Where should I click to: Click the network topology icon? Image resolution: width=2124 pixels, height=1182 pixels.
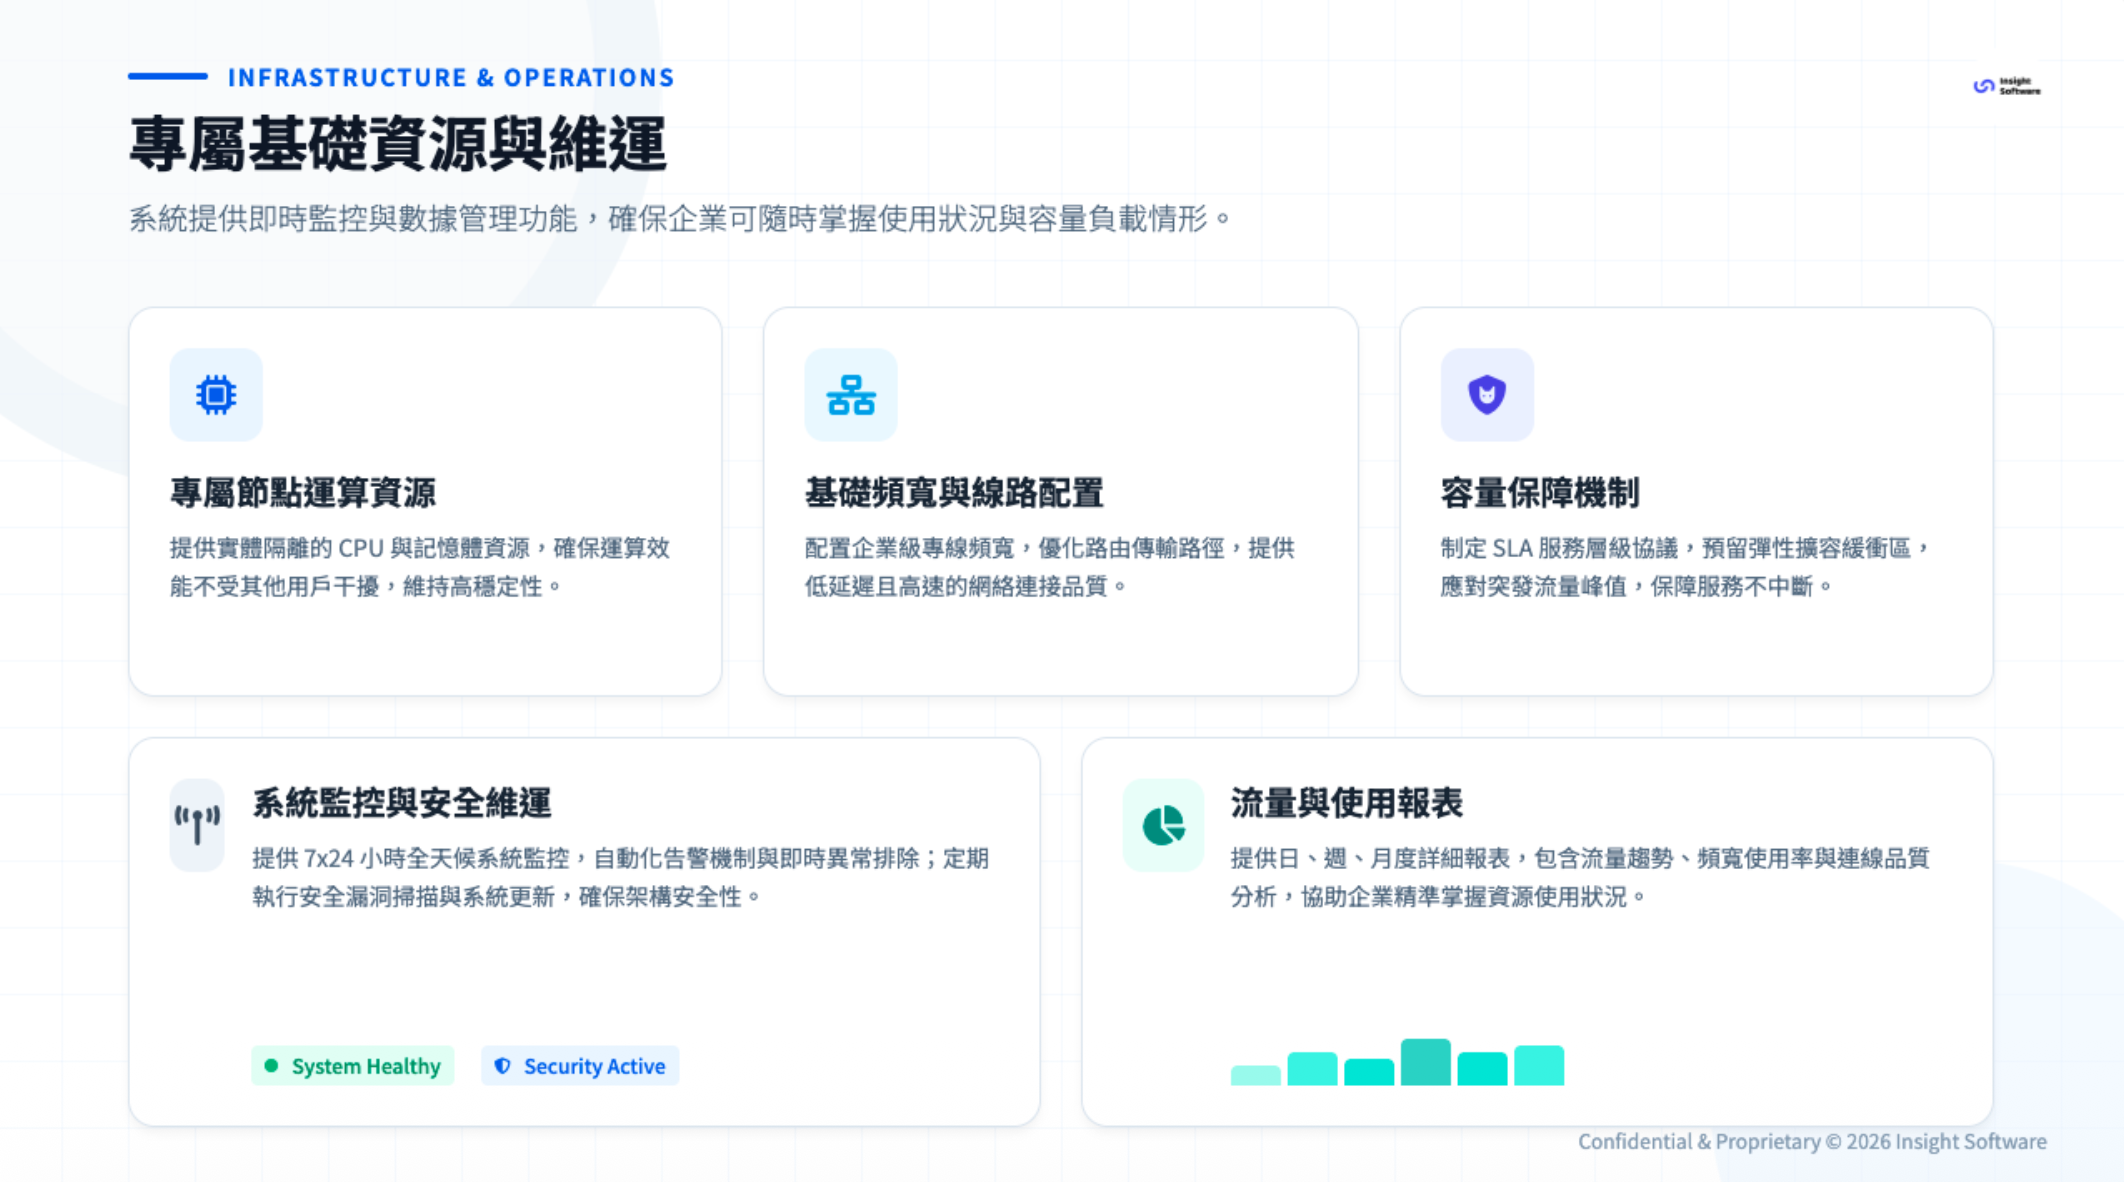point(851,395)
